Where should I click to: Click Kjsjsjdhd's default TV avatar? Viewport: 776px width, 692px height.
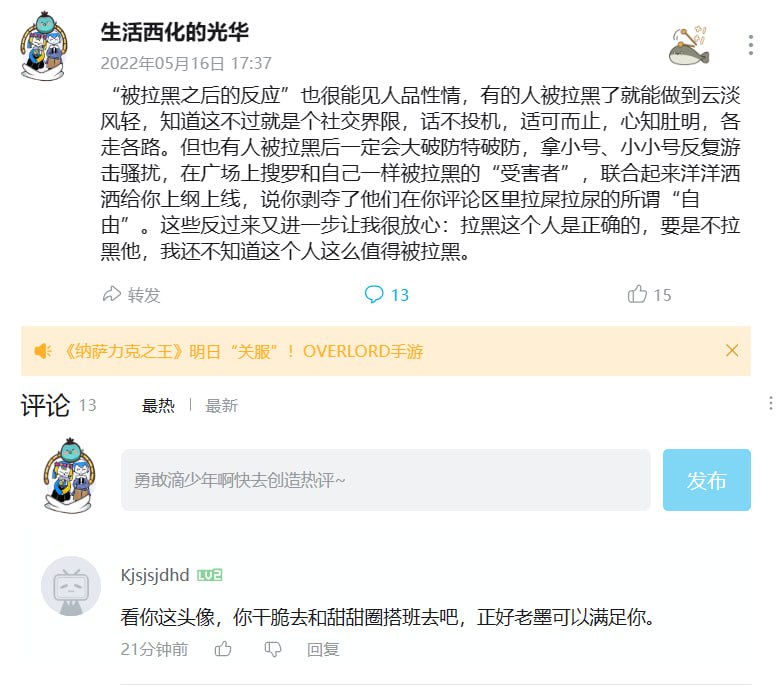pyautogui.click(x=71, y=586)
